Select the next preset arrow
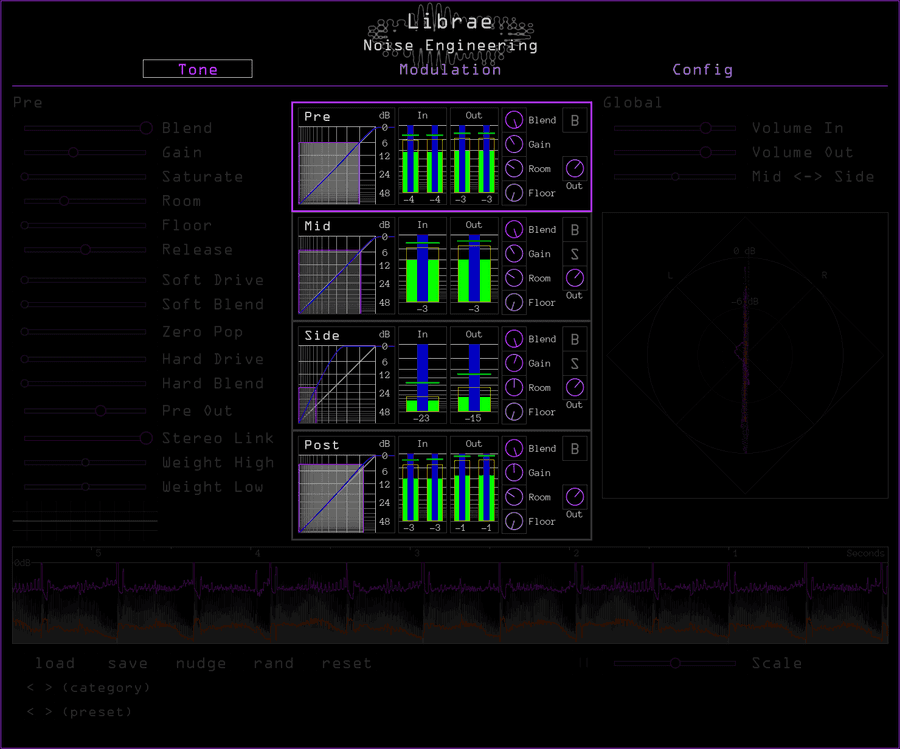Screen dimensions: 900x749 pos(49,712)
